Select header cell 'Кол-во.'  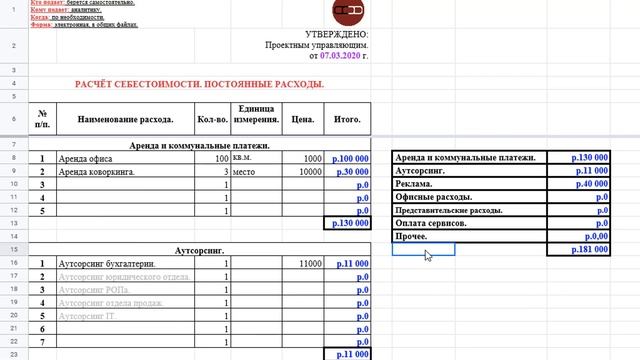213,119
